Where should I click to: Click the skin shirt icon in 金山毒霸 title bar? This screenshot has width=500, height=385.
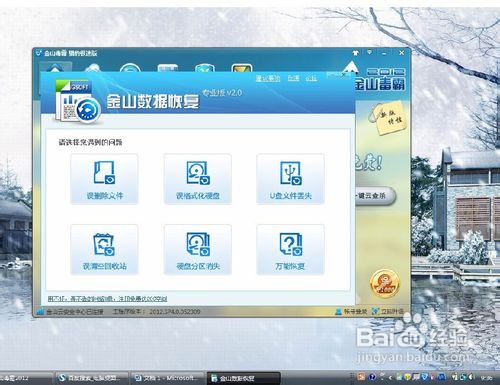click(x=356, y=53)
